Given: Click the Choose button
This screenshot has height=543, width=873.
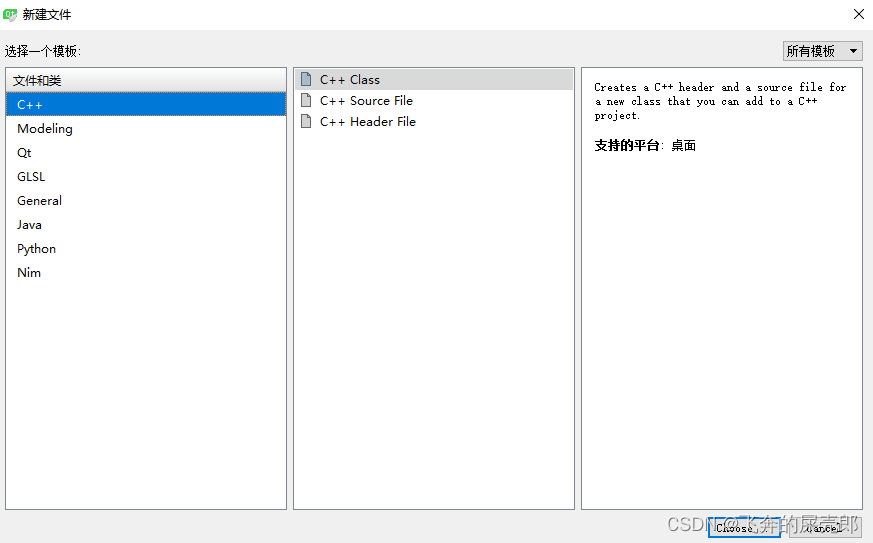Looking at the screenshot, I should pos(744,527).
